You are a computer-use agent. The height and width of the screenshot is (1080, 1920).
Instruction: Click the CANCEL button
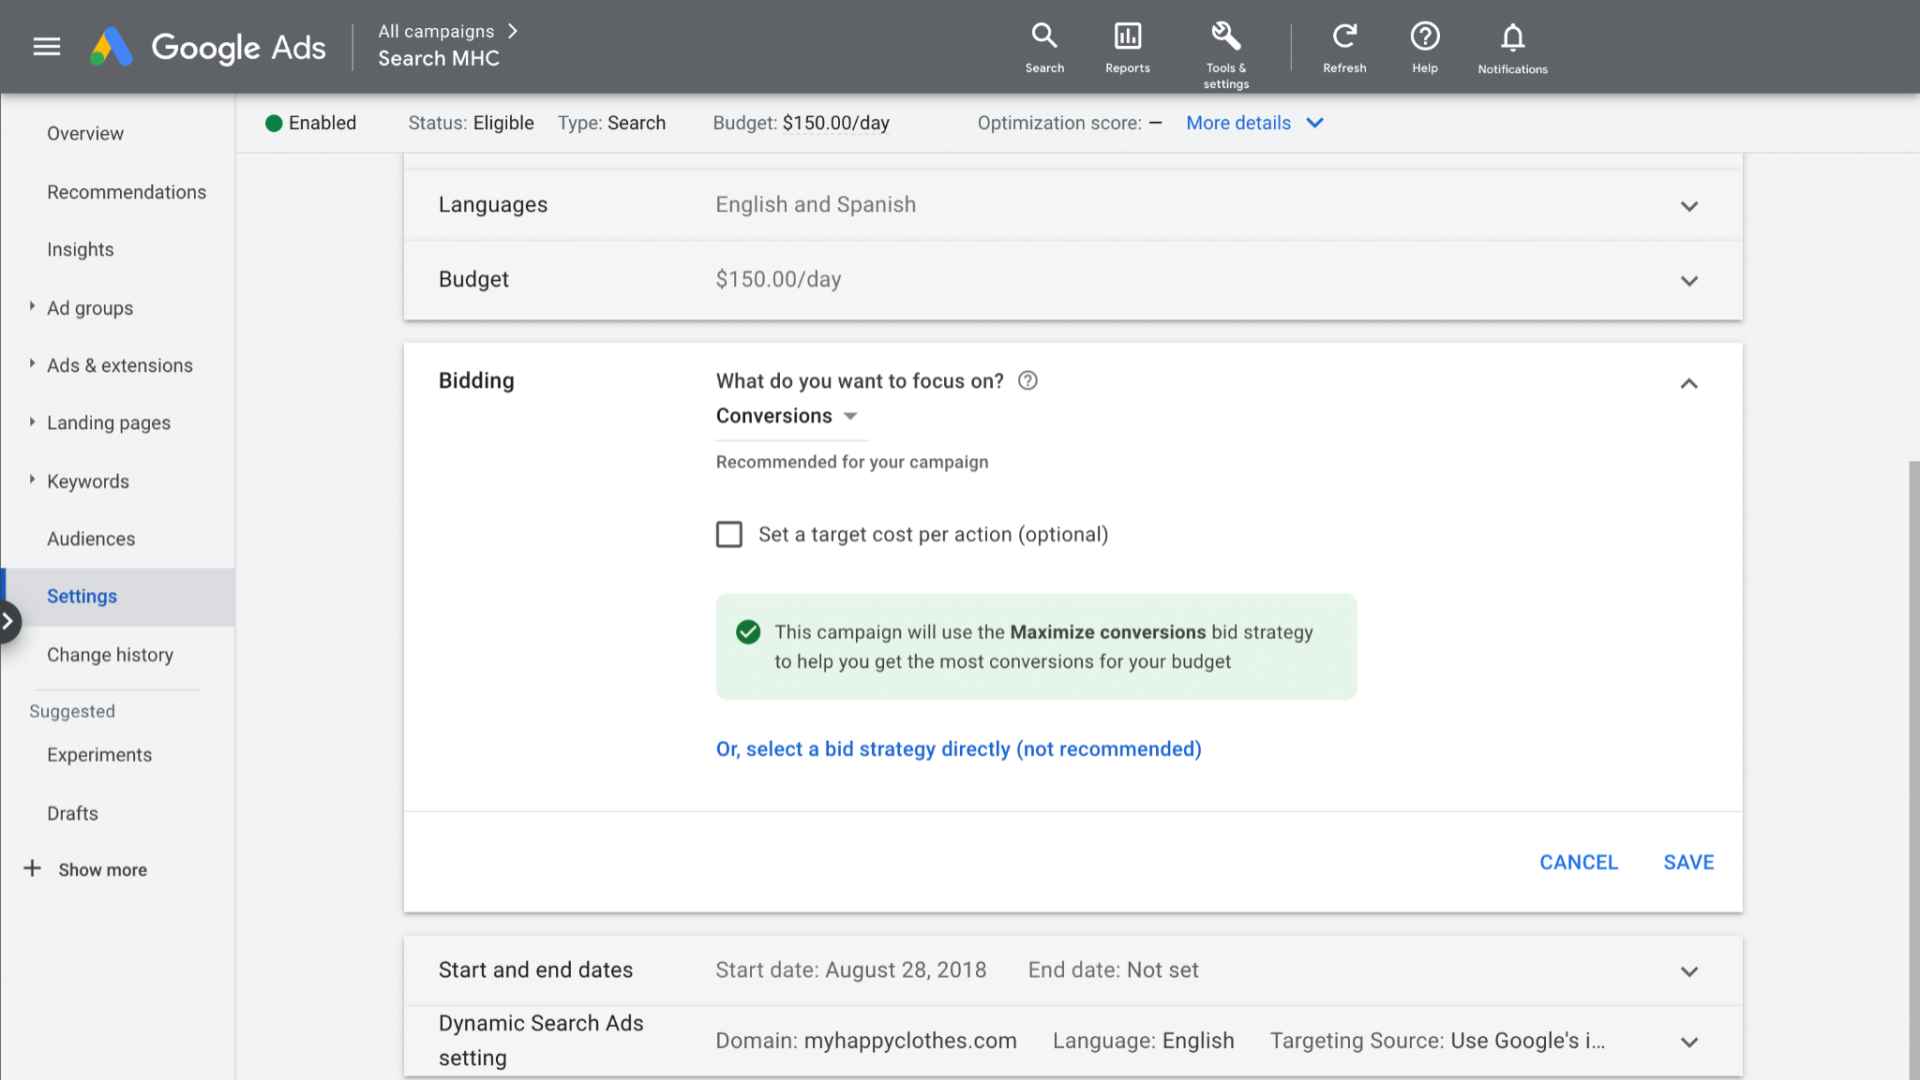point(1578,862)
